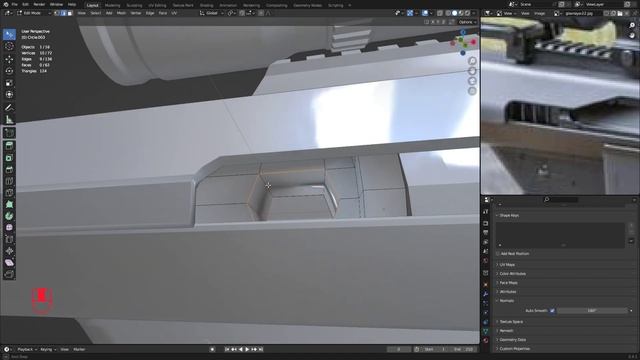640x360 pixels.
Task: Select the Loop Cut tool
Action: coord(9,181)
